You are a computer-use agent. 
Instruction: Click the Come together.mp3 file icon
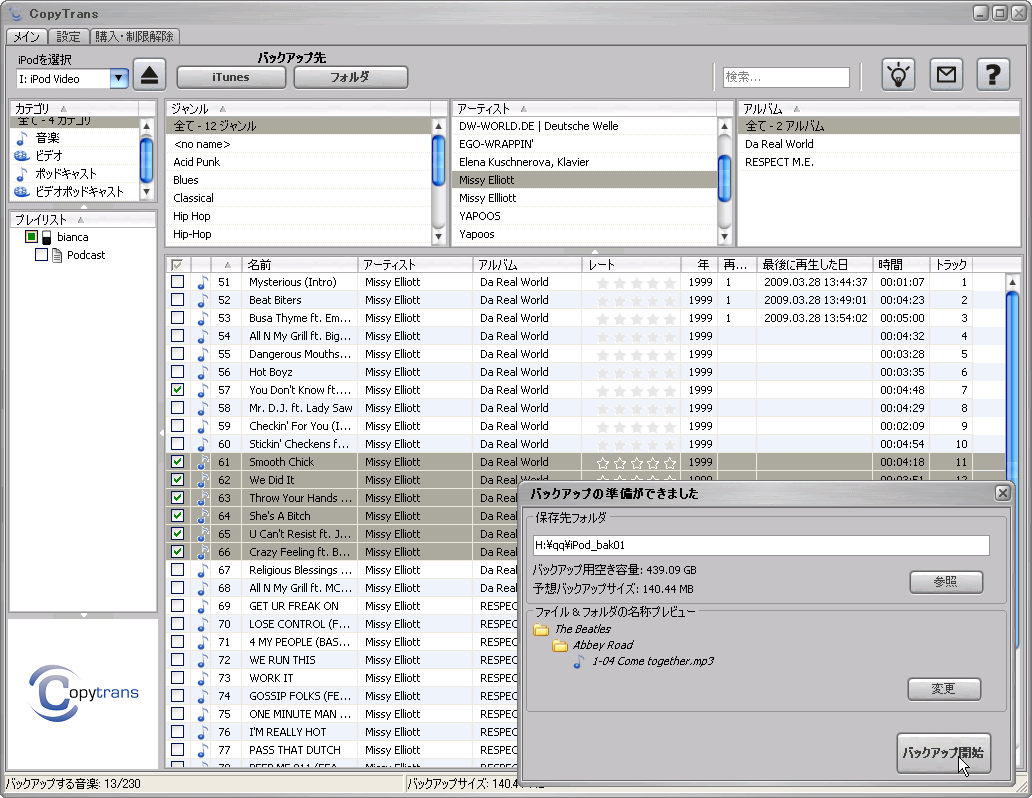[x=579, y=662]
